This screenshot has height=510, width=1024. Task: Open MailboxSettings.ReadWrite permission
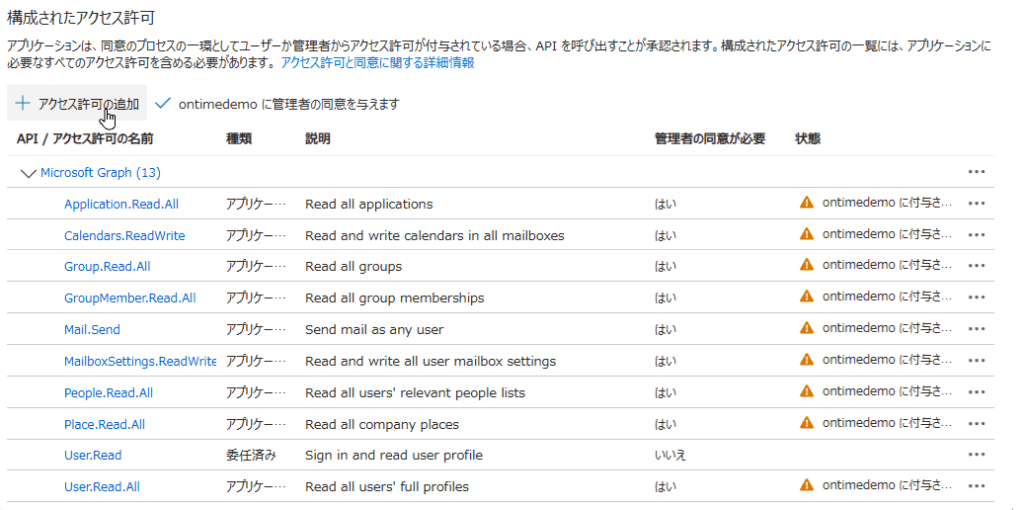(140, 361)
